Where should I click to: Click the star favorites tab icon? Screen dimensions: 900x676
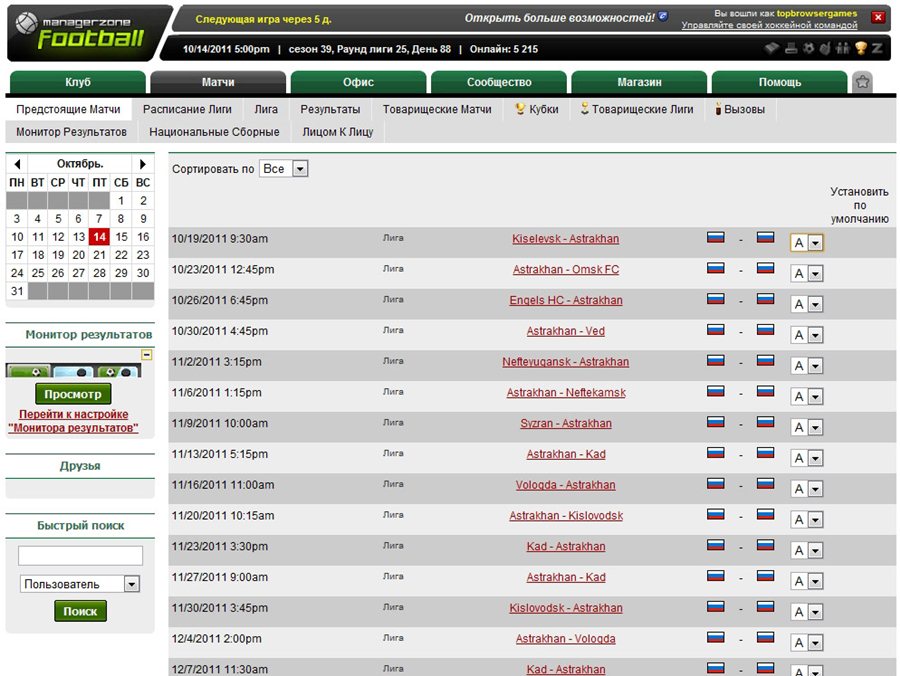coord(861,82)
